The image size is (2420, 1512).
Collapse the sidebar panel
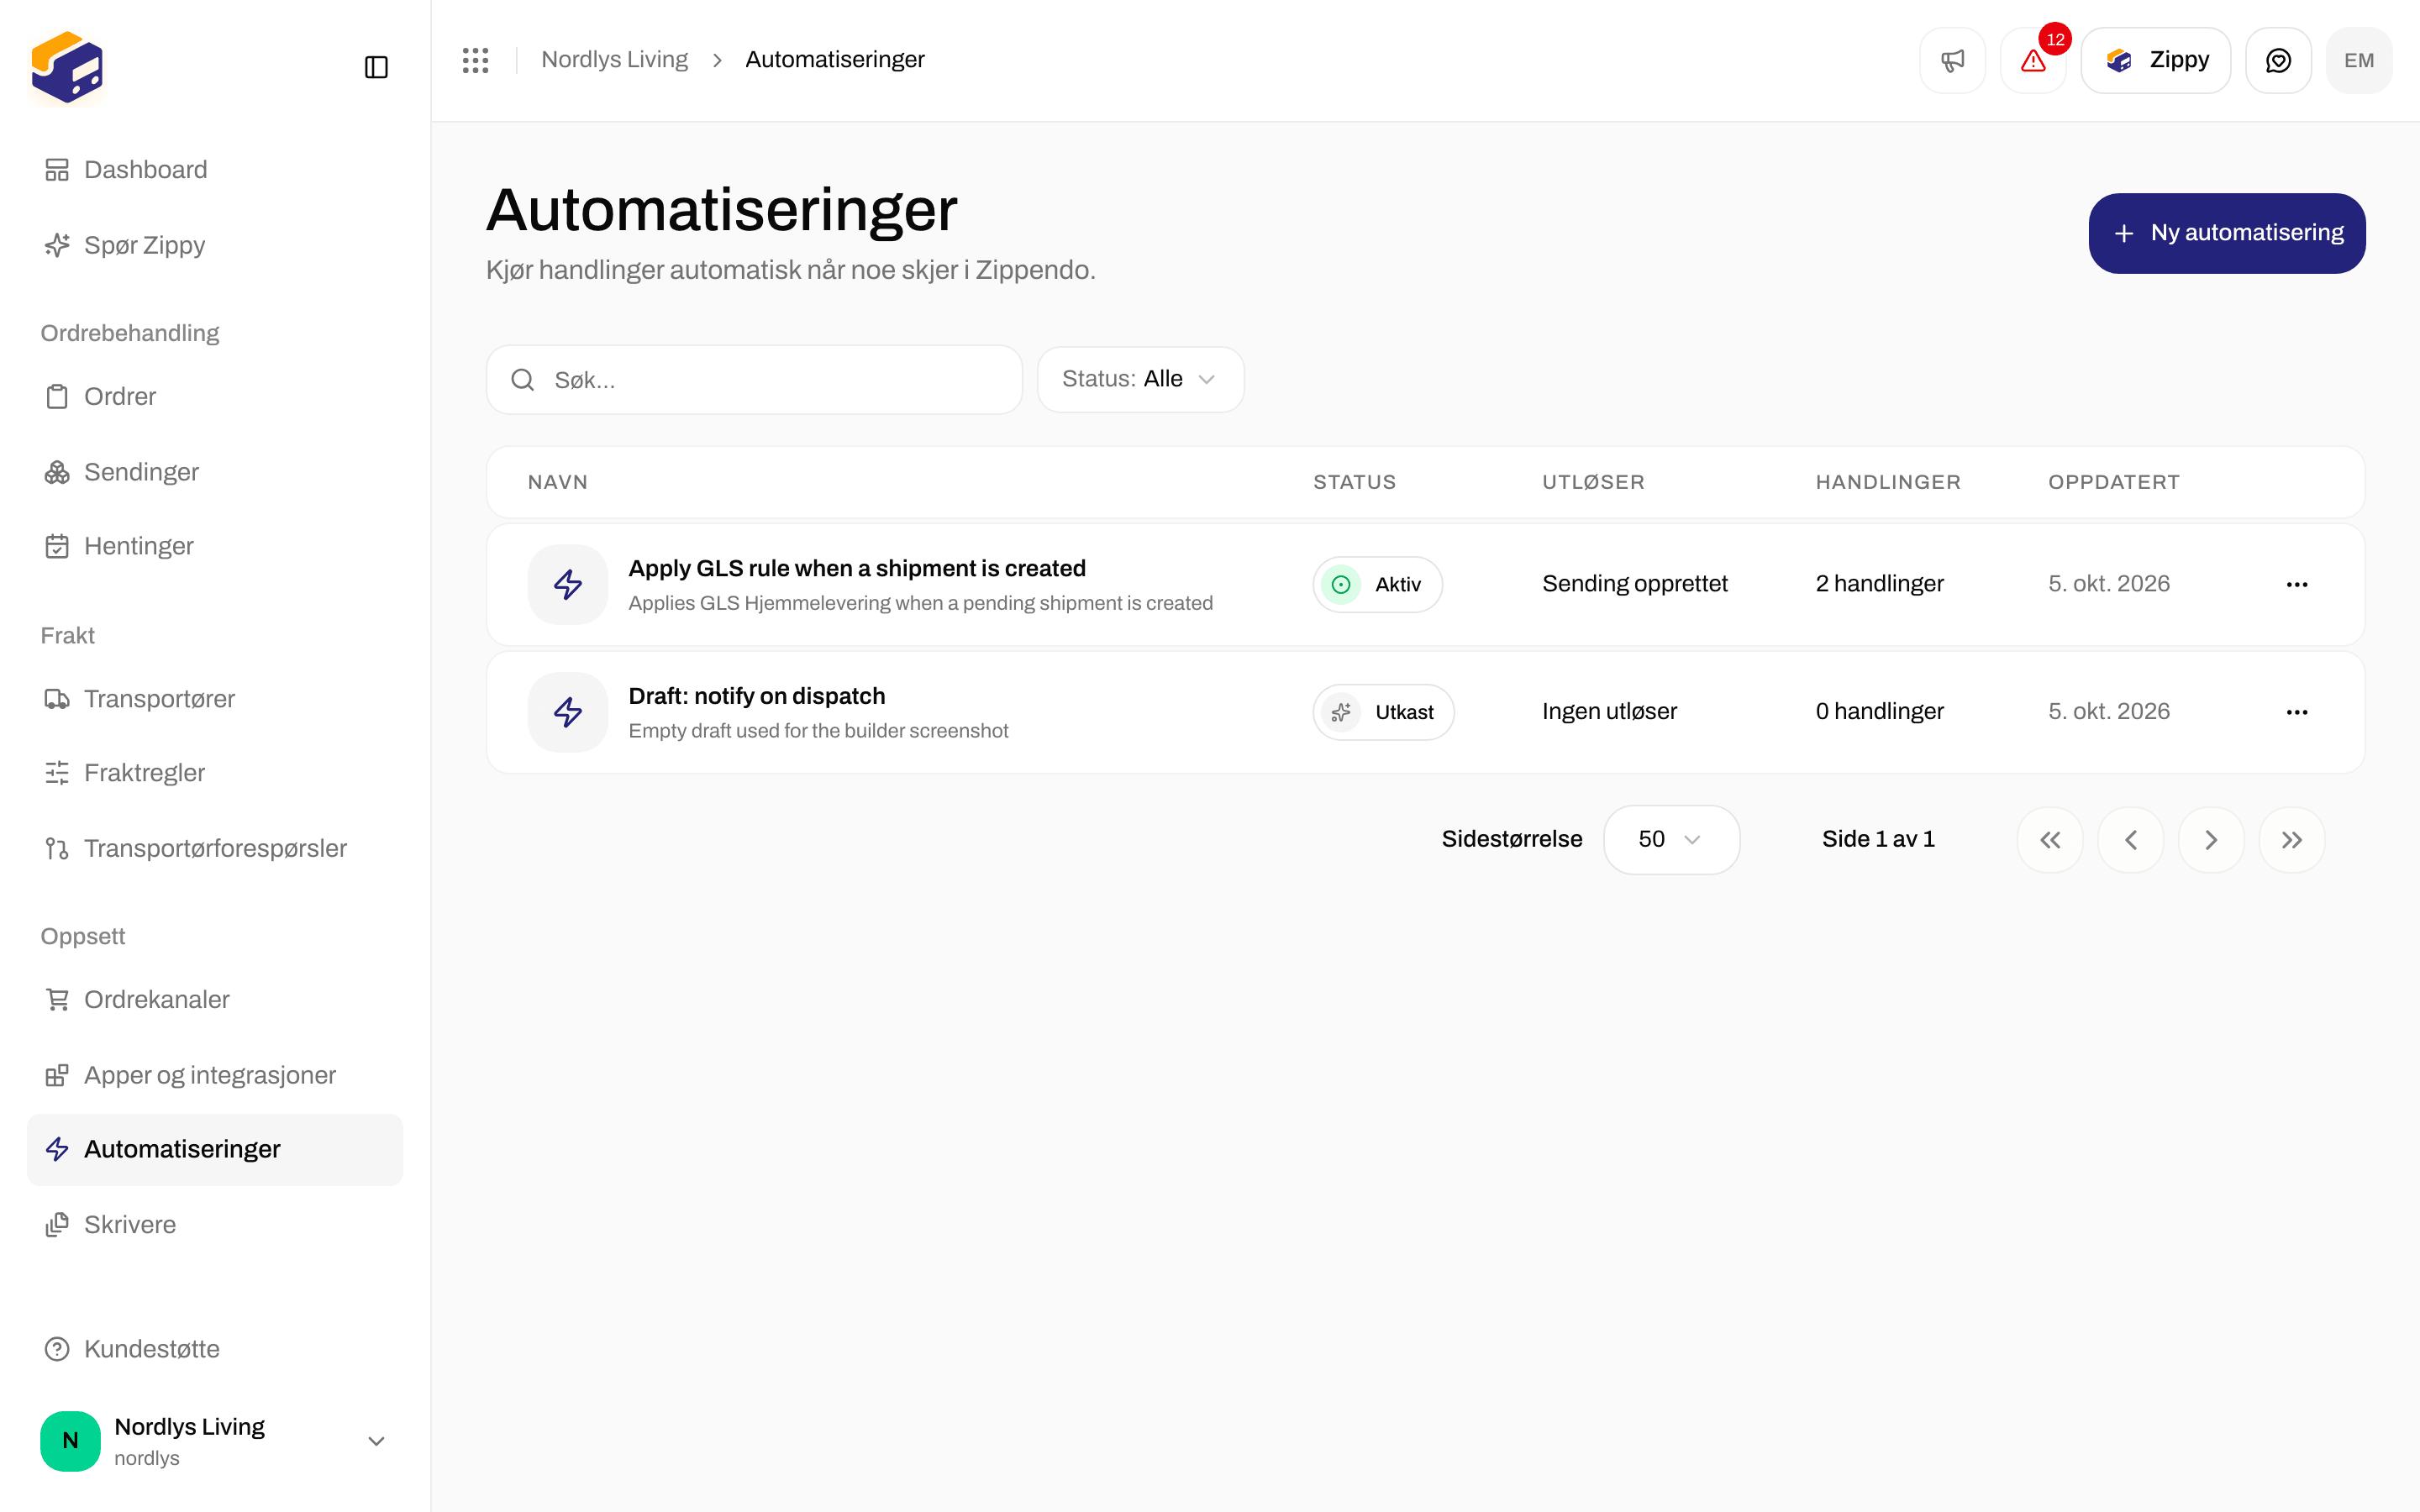point(376,67)
